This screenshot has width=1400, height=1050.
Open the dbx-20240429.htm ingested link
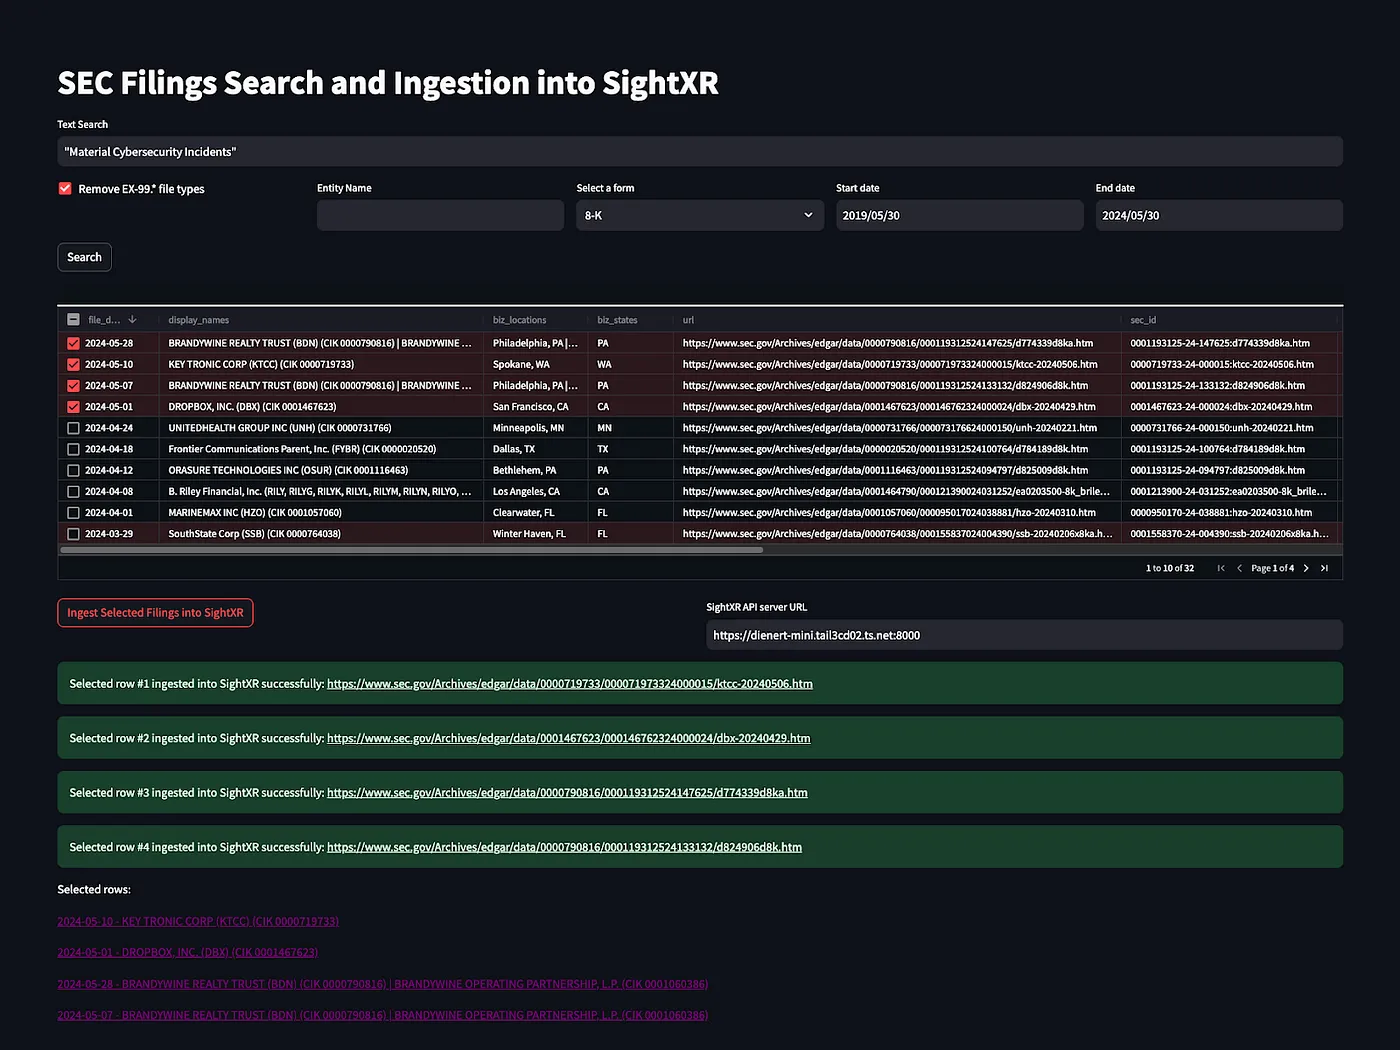569,738
